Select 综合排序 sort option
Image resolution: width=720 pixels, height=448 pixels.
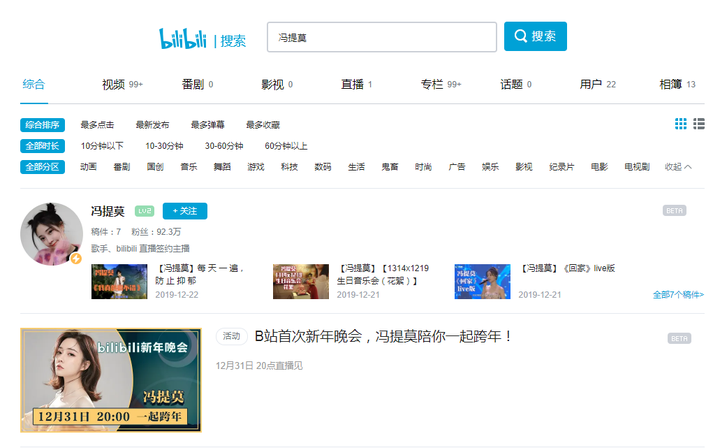coord(42,125)
